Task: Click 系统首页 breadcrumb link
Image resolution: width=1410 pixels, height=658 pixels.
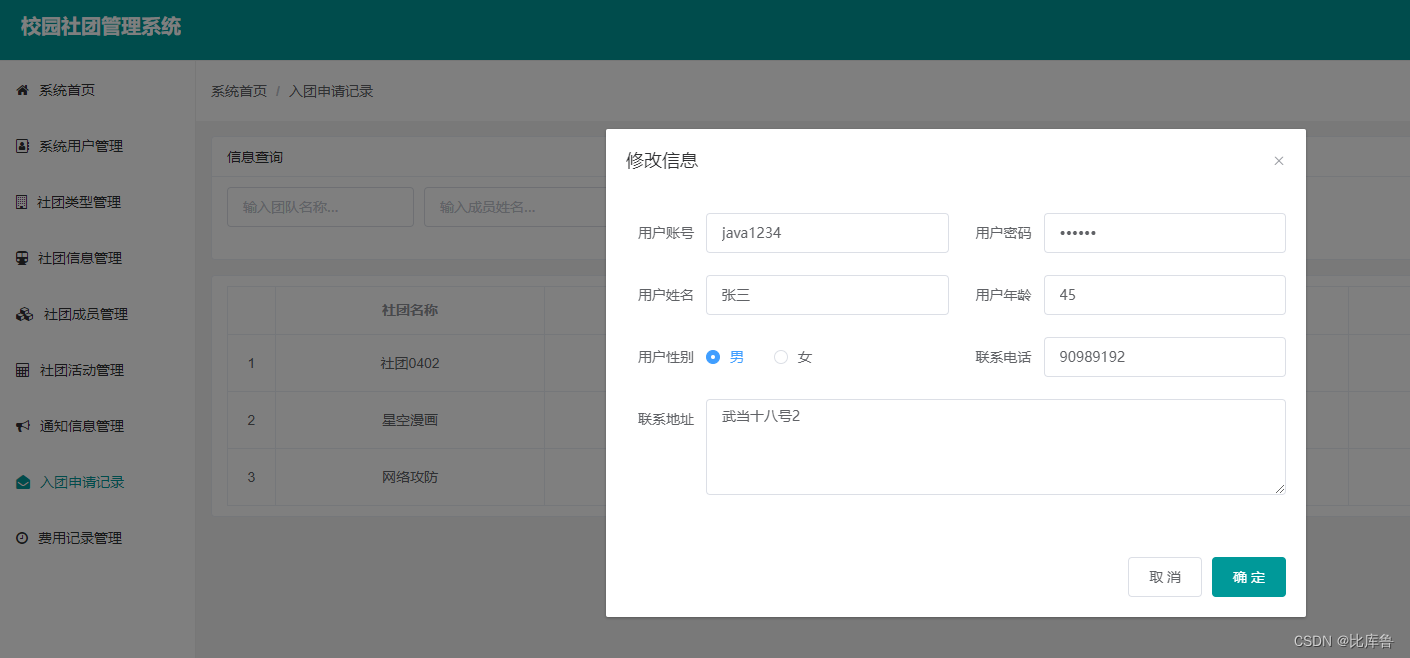Action: (x=239, y=91)
